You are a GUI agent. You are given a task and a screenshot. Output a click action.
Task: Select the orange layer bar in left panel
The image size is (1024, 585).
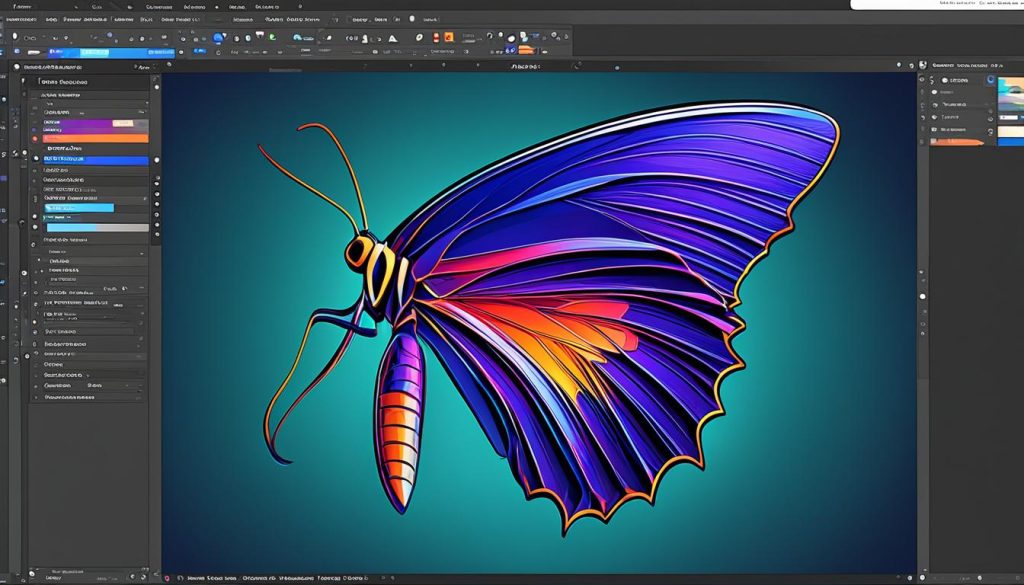pos(95,138)
